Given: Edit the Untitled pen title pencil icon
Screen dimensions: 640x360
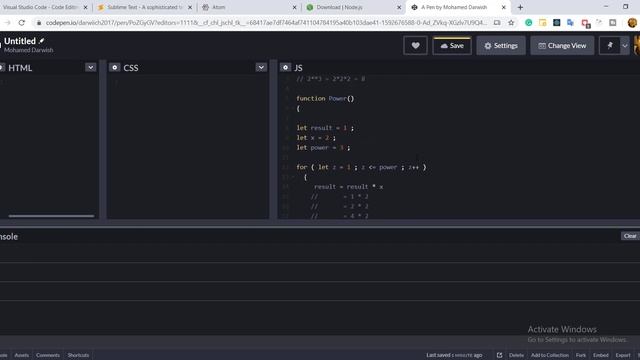Looking at the screenshot, I should tap(42, 41).
